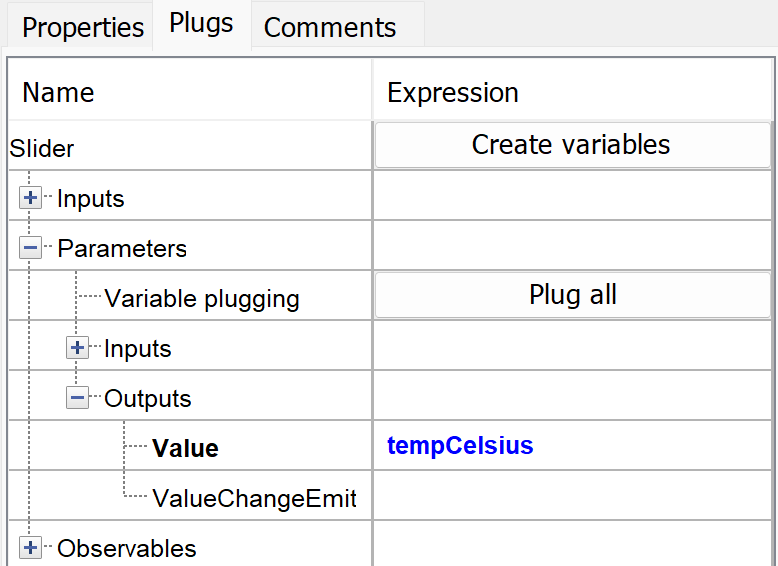Select the ValueChangeEmit output item
Viewport: 778px width, 566px height.
point(254,498)
